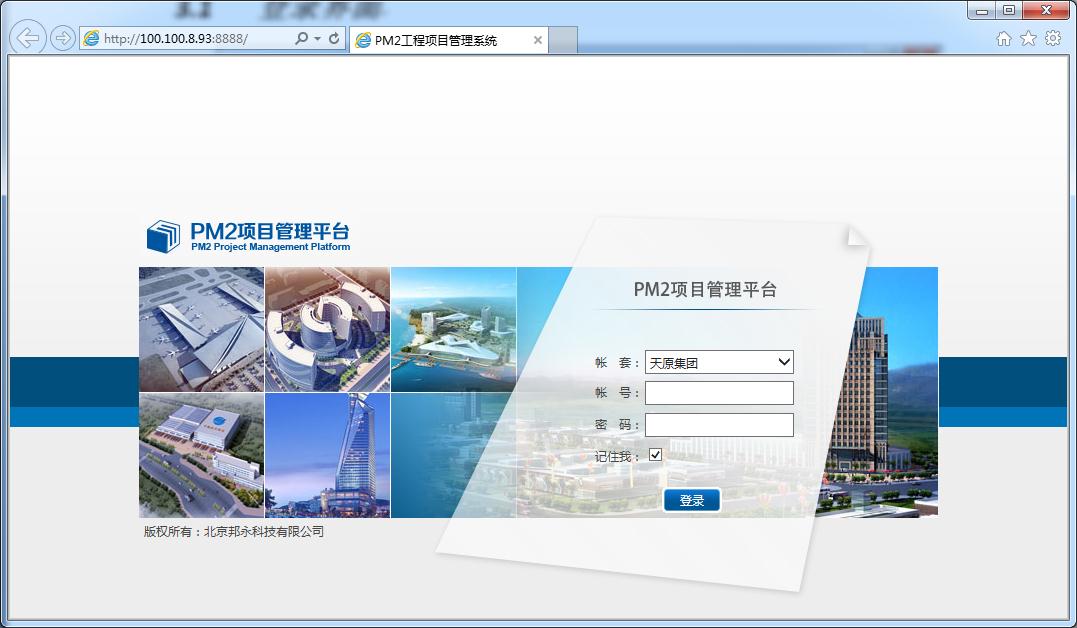Click the address bar URL 100.100.8.93:8888

pos(175,39)
